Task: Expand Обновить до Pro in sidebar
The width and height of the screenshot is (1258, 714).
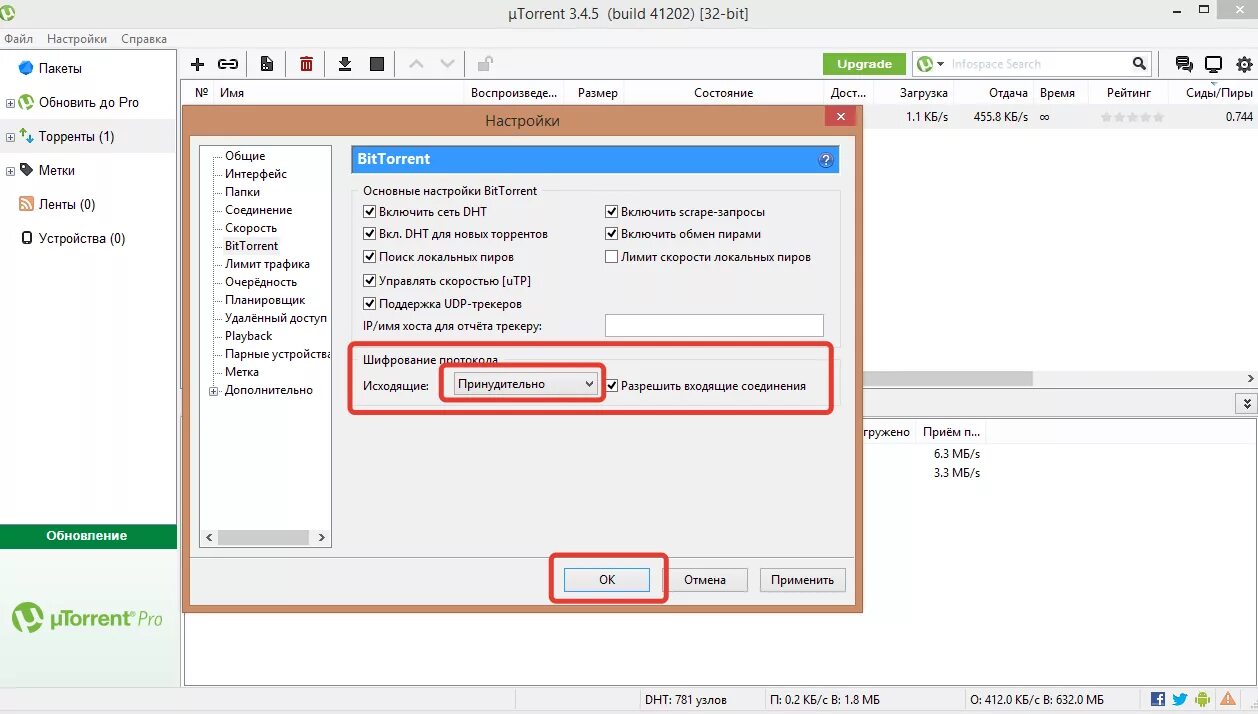Action: [10, 103]
